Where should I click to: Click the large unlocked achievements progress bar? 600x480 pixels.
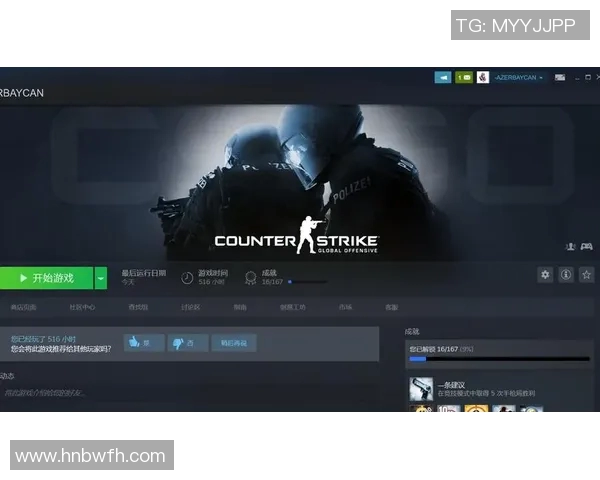pyautogui.click(x=499, y=359)
